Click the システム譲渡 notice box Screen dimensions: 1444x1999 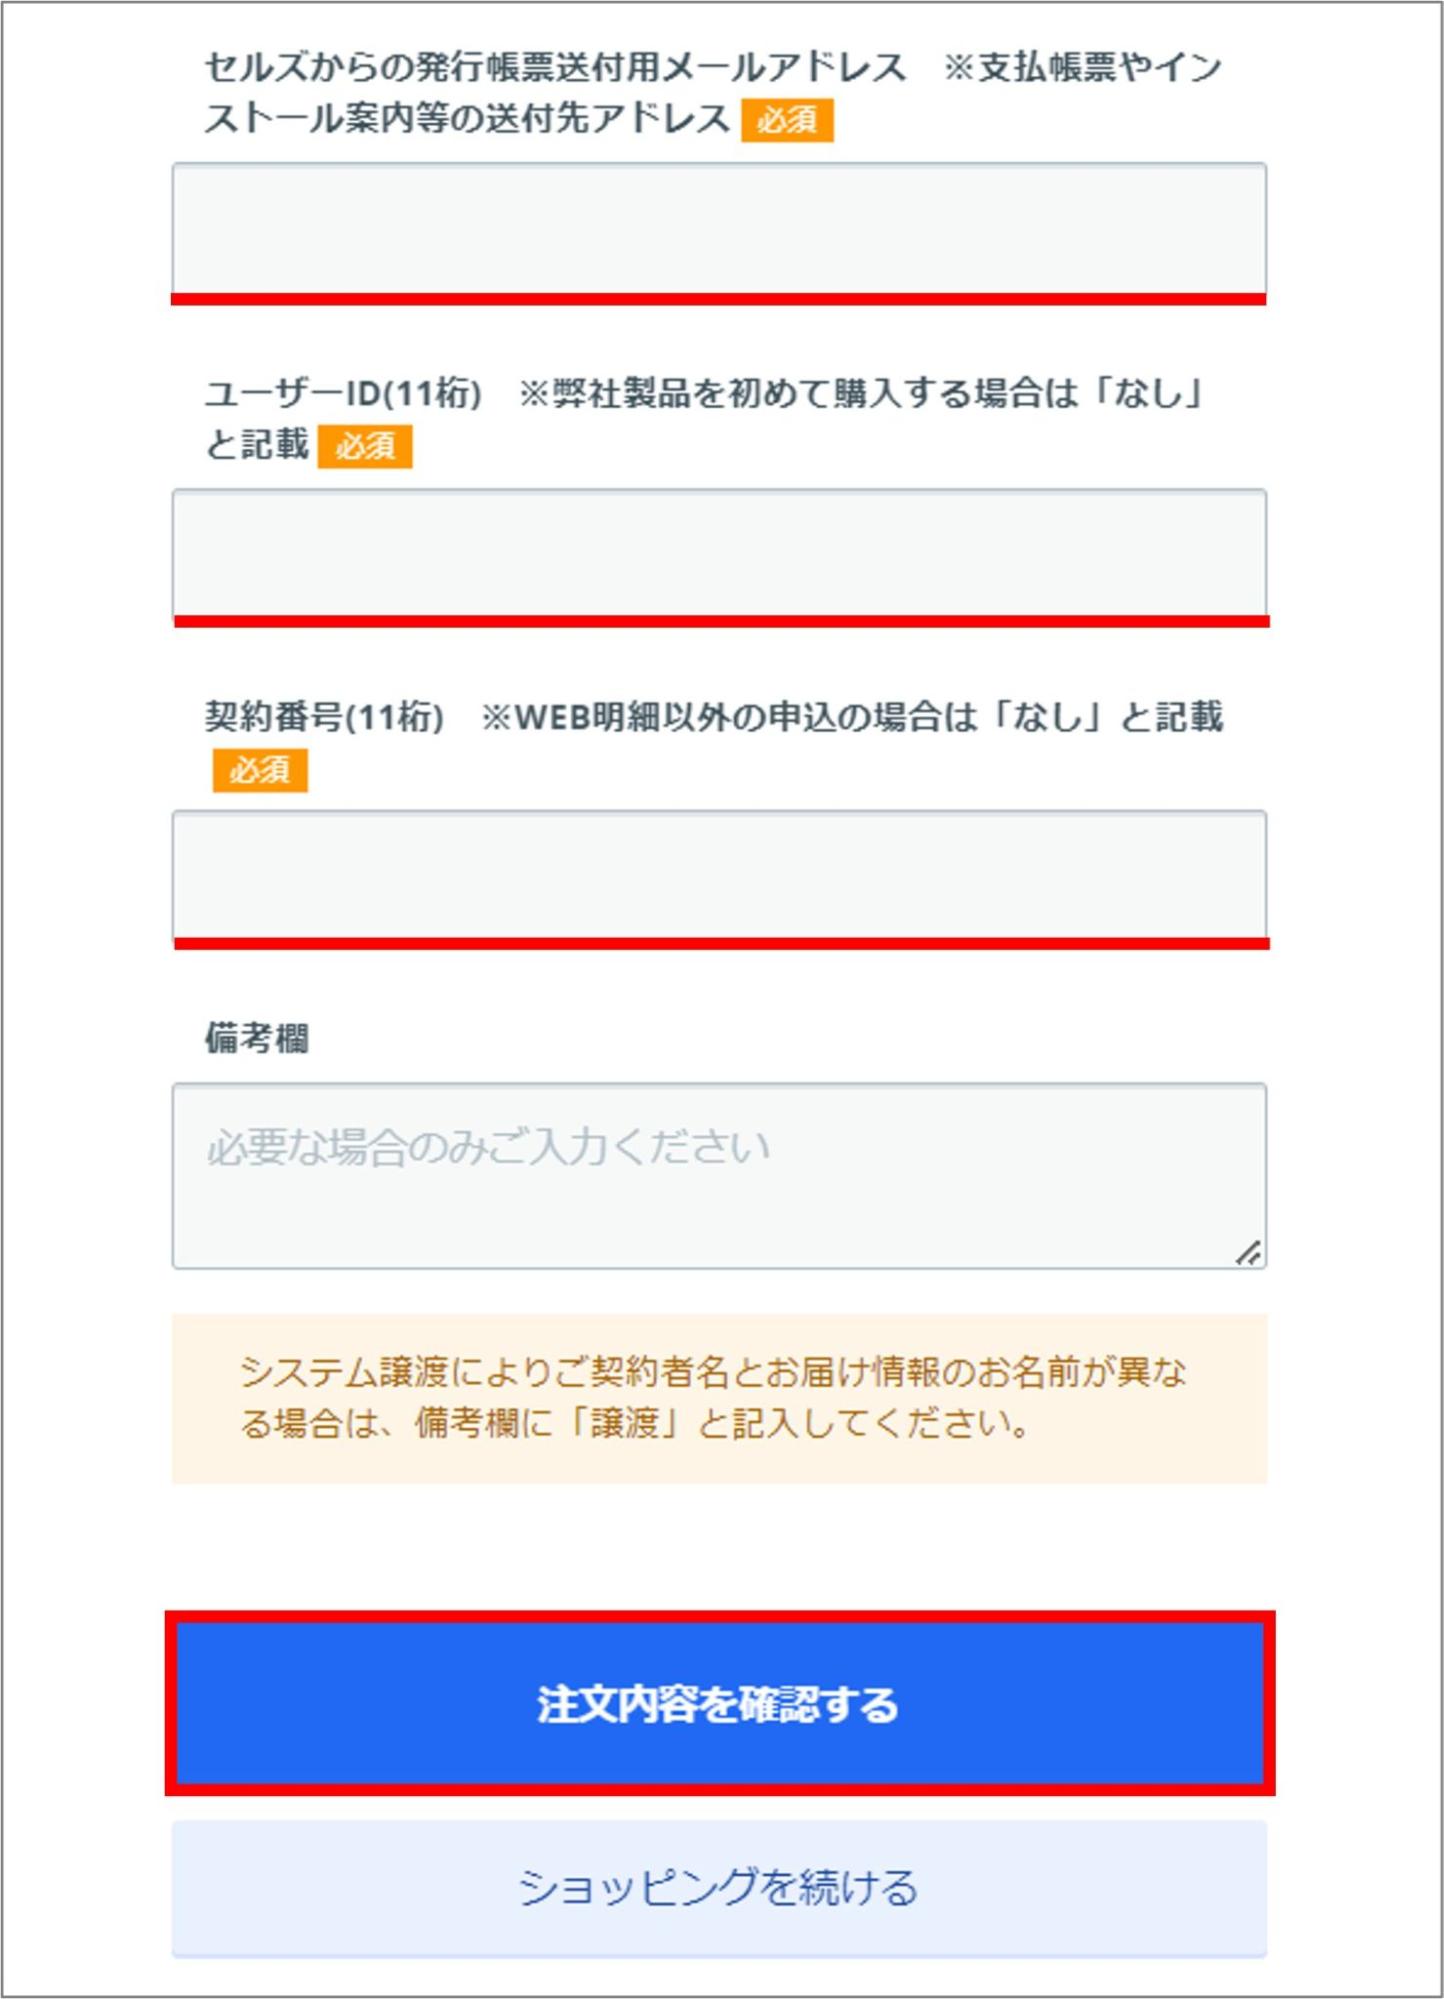pyautogui.click(x=719, y=1398)
